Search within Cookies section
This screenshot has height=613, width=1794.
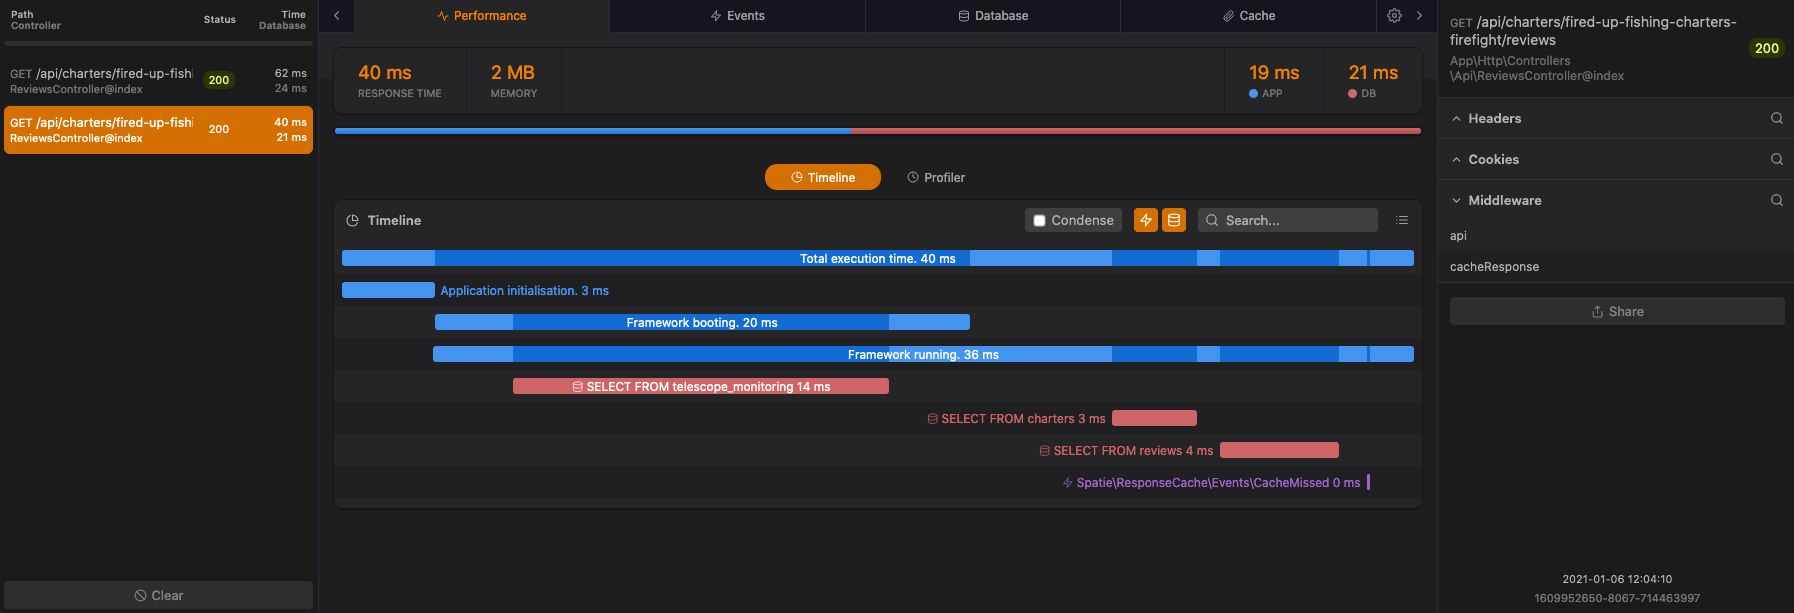tap(1777, 159)
